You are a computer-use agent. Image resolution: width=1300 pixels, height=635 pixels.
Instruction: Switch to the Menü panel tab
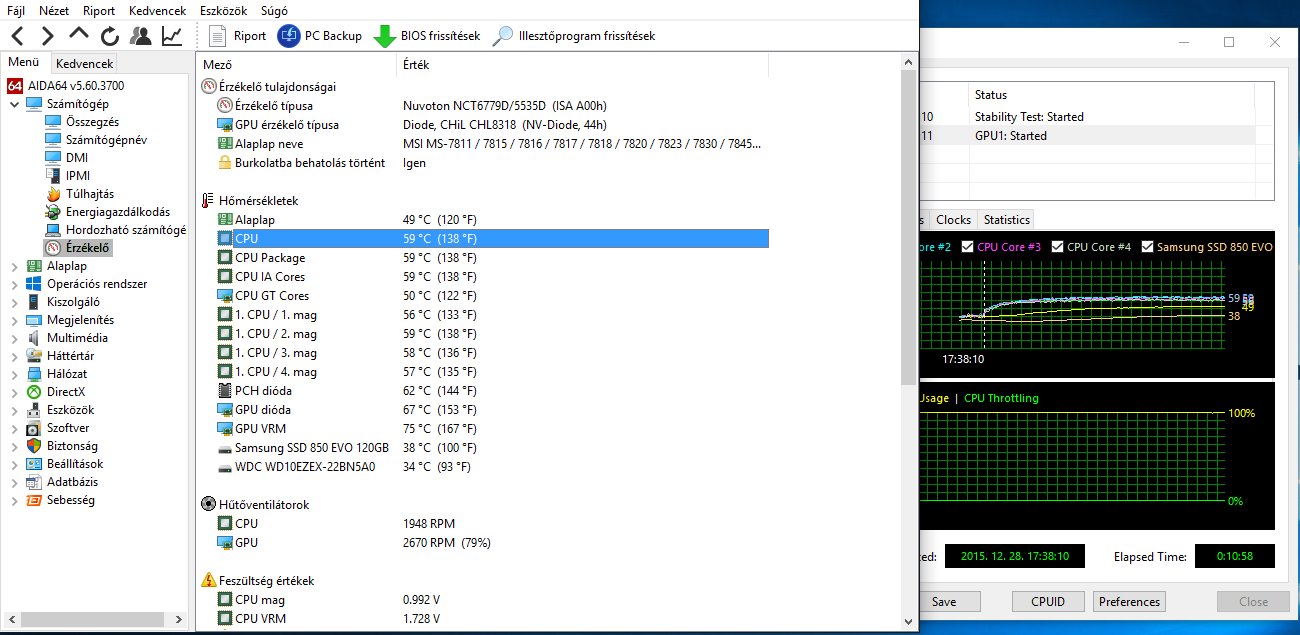pos(24,62)
